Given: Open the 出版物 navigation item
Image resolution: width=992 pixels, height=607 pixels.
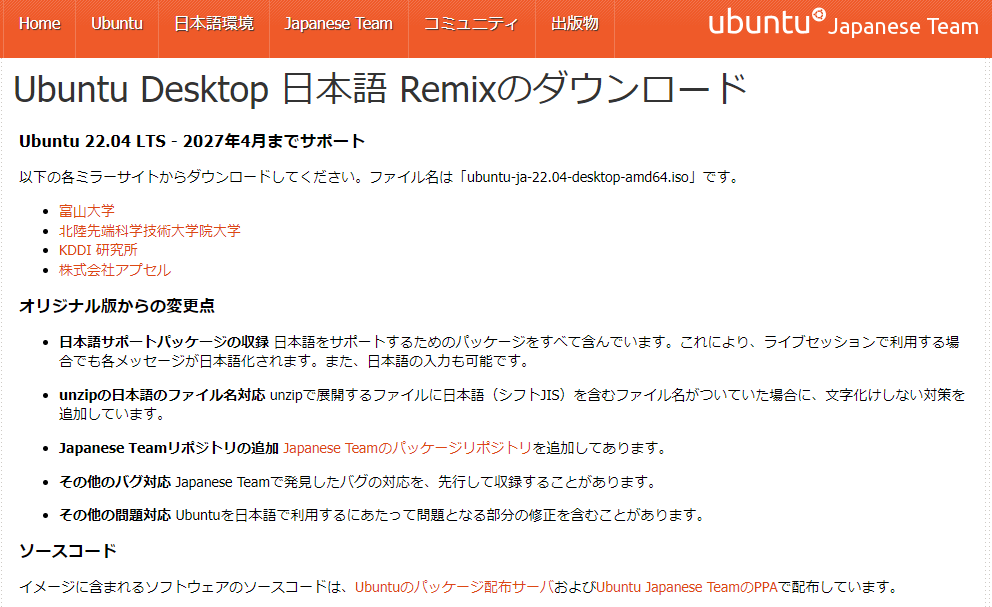Looking at the screenshot, I should pos(574,23).
